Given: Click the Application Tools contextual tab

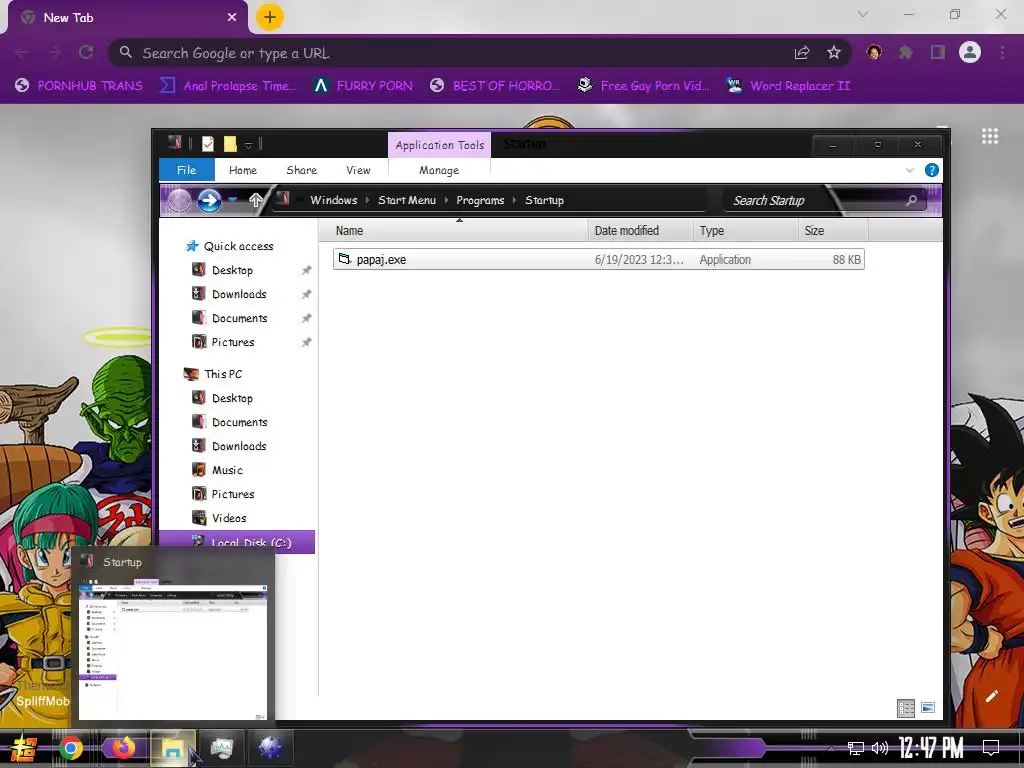Looking at the screenshot, I should pos(440,145).
